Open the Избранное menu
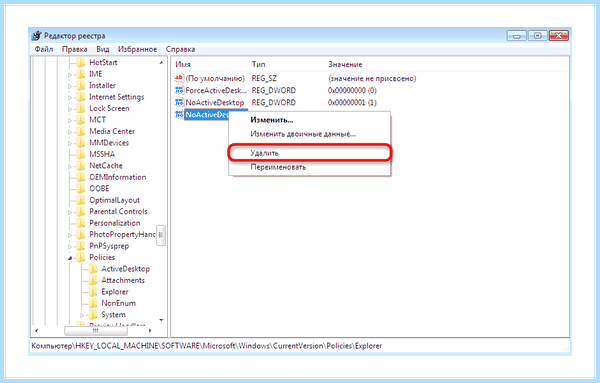 coord(137,49)
